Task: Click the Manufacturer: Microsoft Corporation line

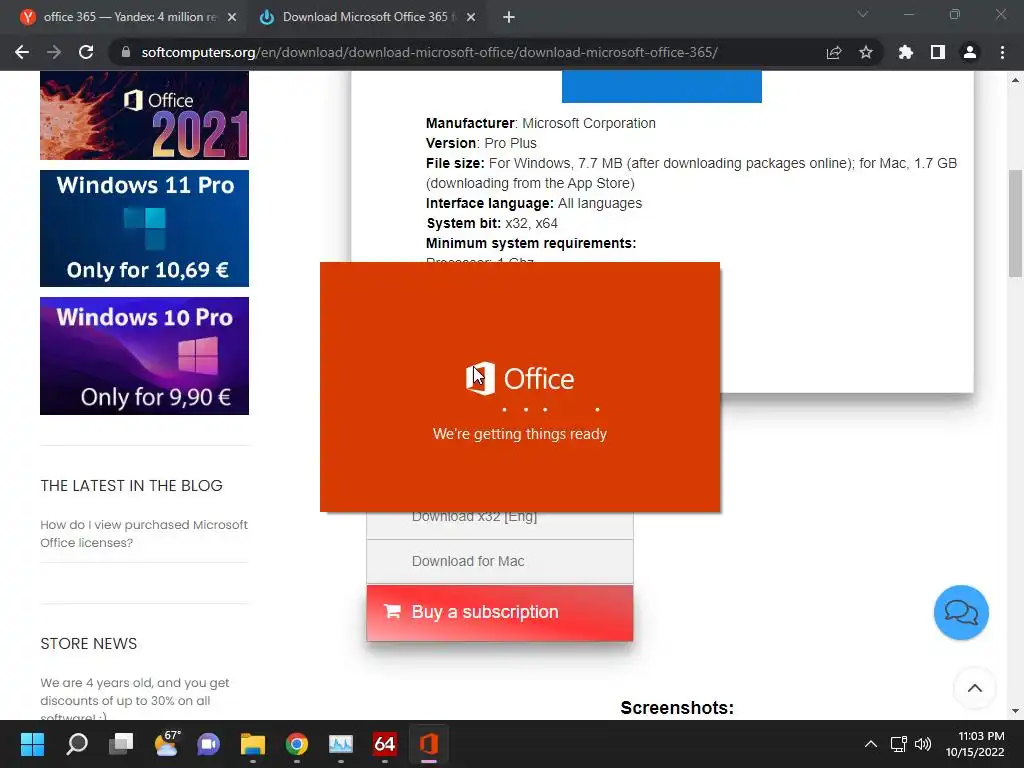Action: [541, 123]
